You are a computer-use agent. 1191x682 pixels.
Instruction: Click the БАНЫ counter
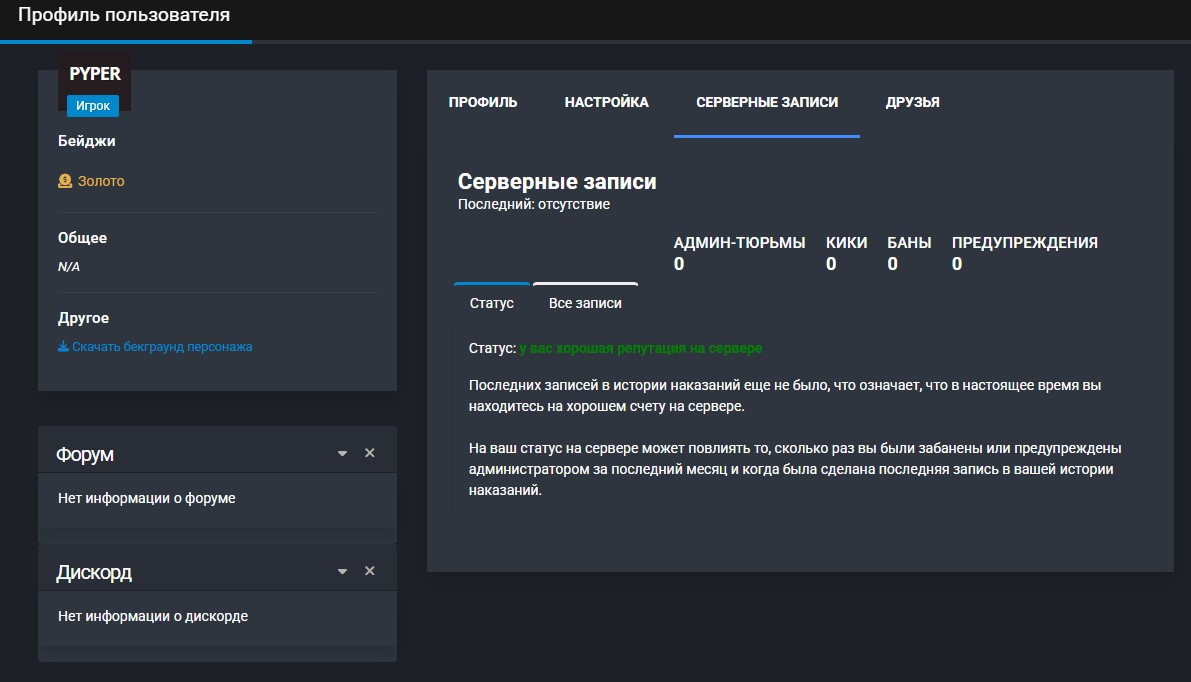(909, 253)
